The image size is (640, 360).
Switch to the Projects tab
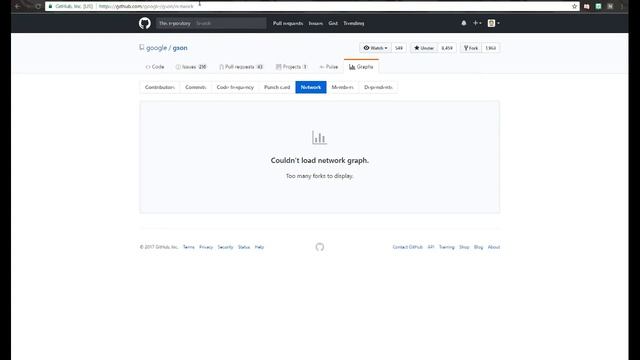pos(291,67)
